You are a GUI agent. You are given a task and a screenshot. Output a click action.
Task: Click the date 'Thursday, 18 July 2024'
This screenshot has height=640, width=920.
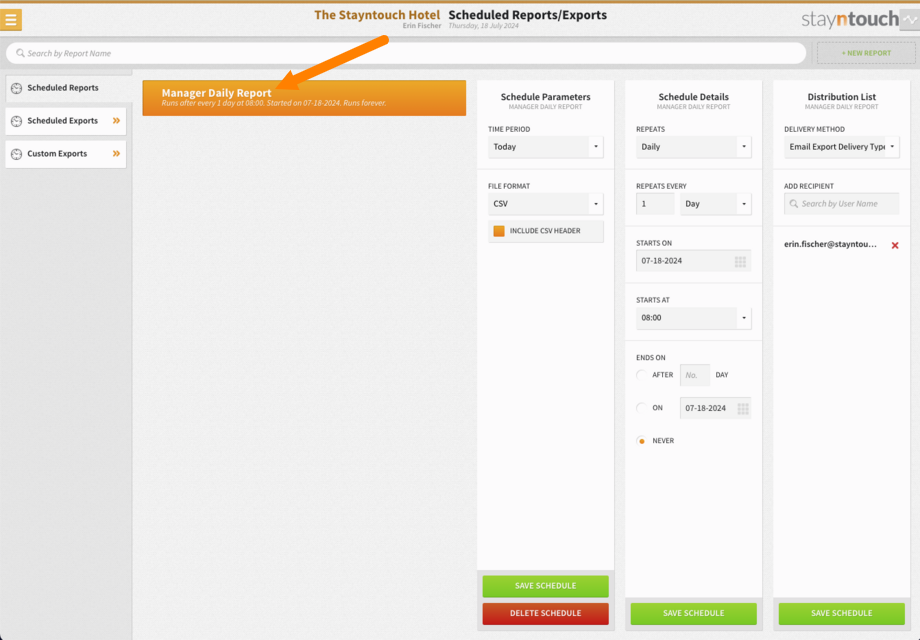[x=483, y=26]
